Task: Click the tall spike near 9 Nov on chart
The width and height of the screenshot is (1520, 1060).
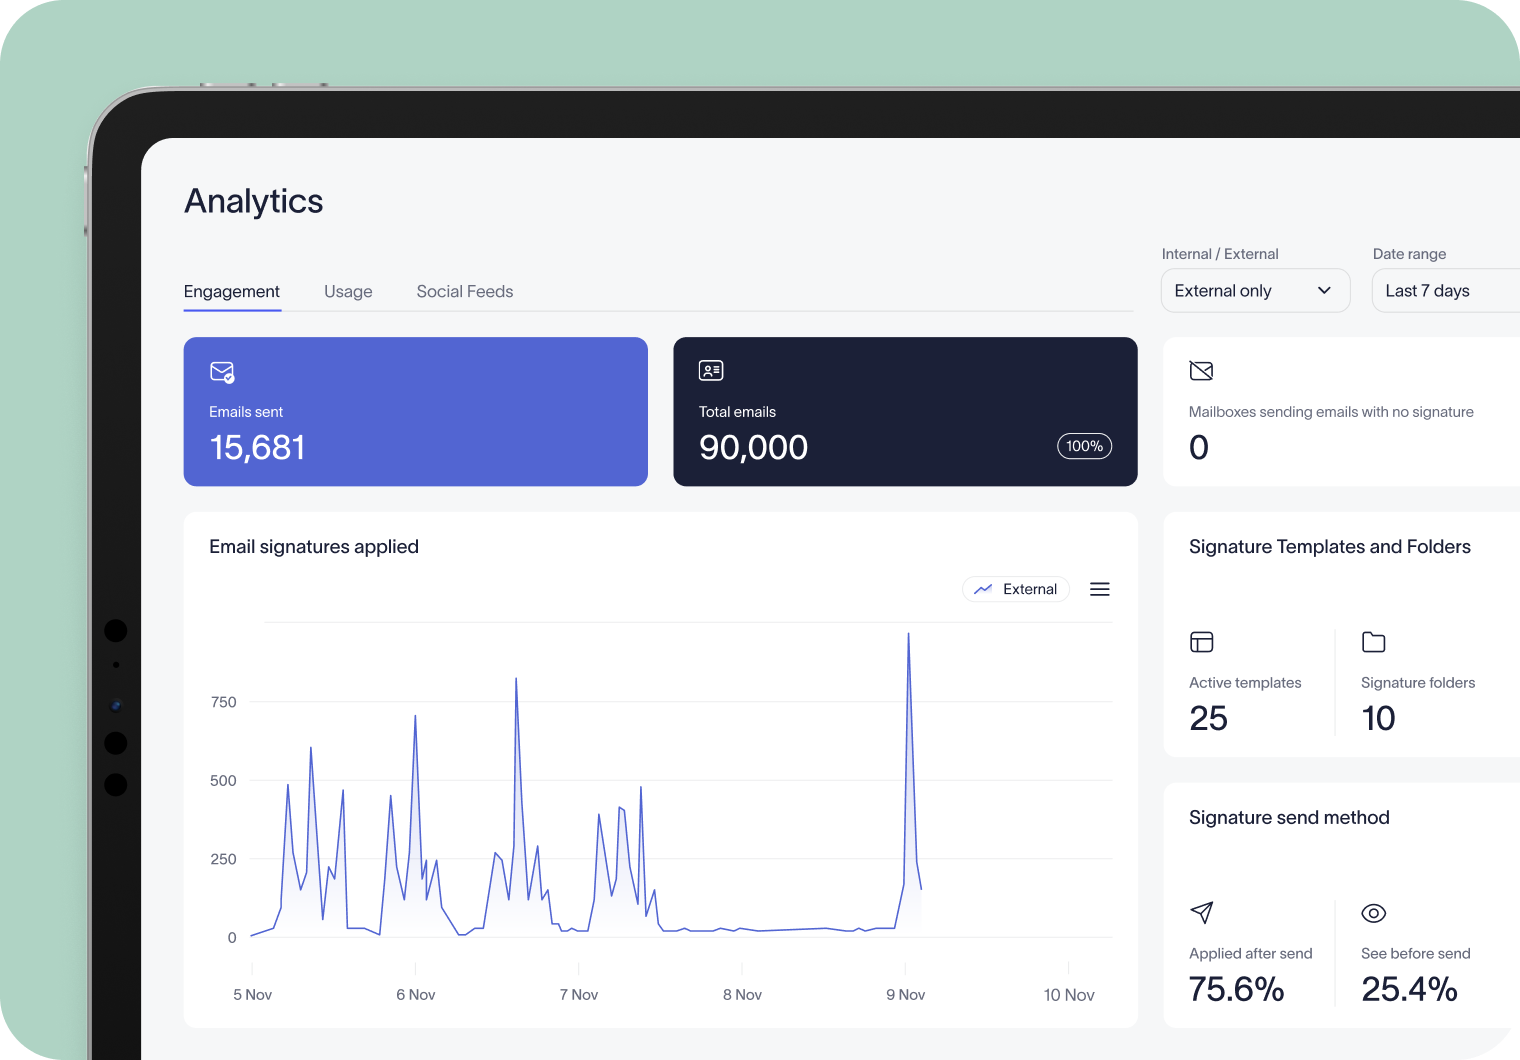Action: click(x=908, y=700)
